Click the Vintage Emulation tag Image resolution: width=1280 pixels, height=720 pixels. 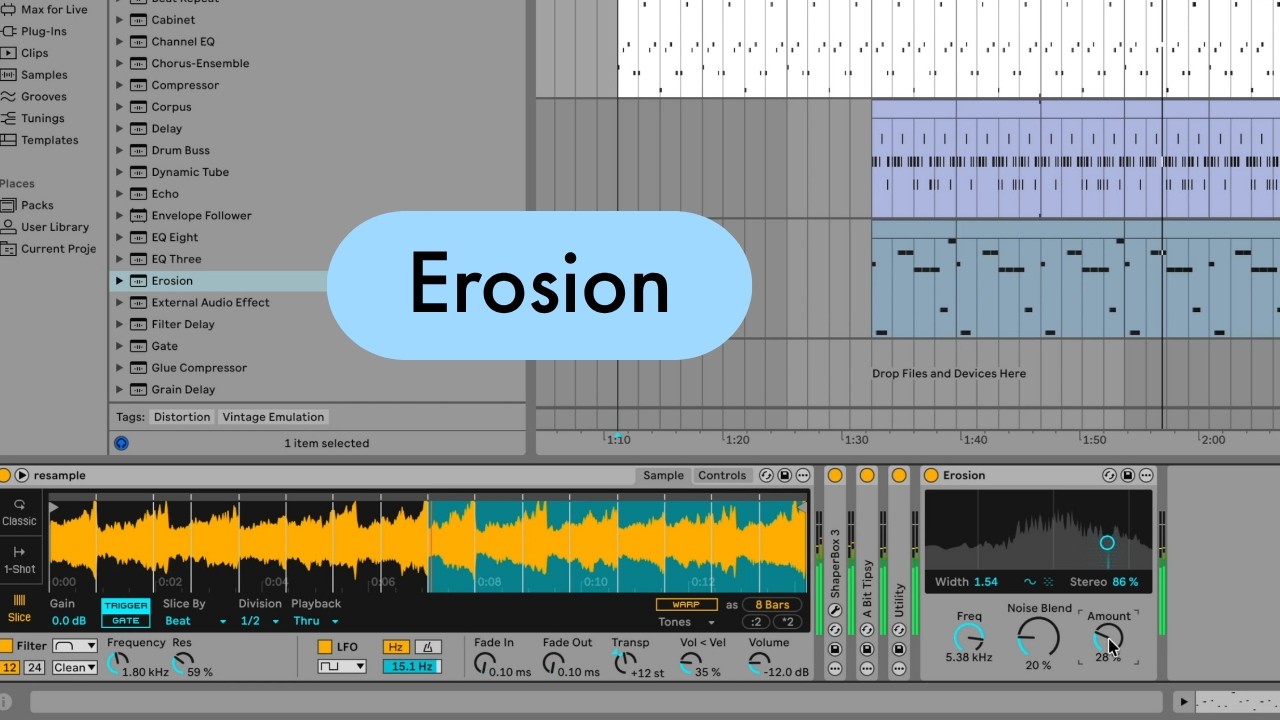[x=273, y=417]
